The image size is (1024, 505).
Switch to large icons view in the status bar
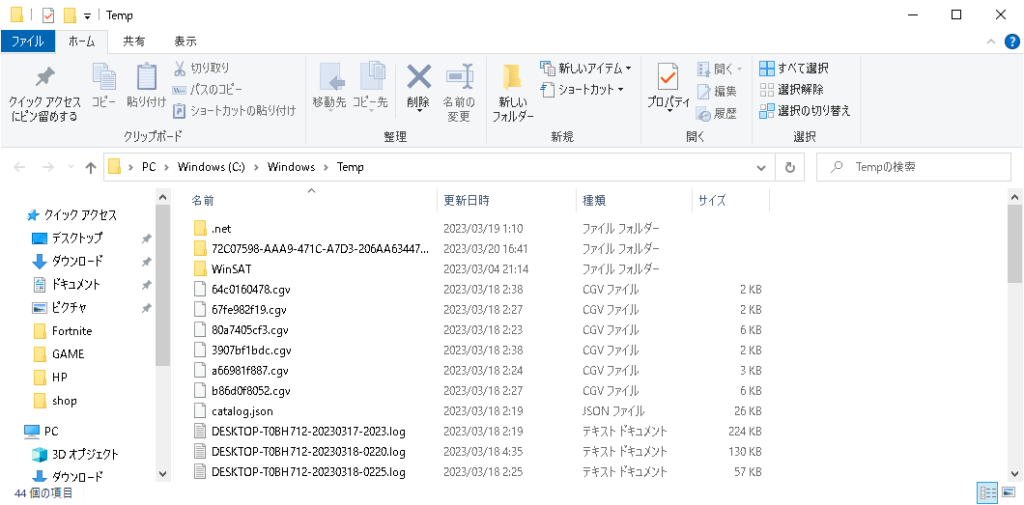[1007, 492]
